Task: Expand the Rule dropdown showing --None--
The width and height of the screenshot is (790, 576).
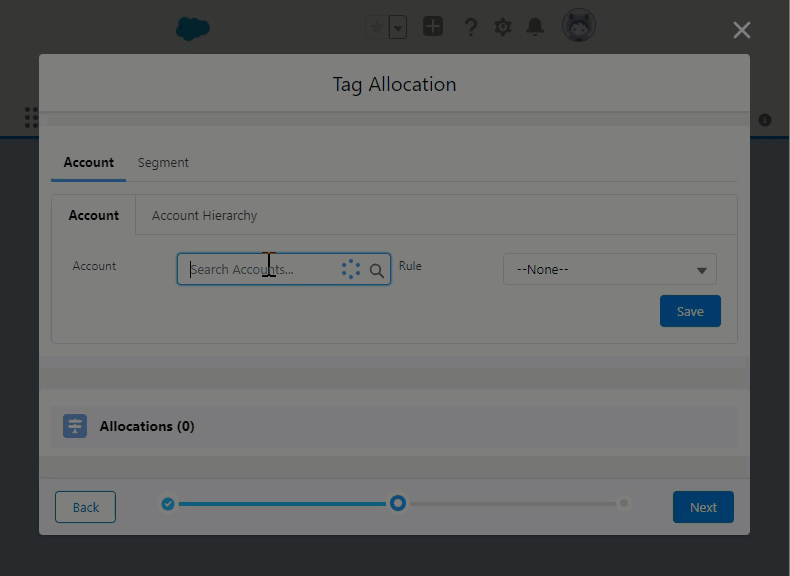Action: point(609,269)
